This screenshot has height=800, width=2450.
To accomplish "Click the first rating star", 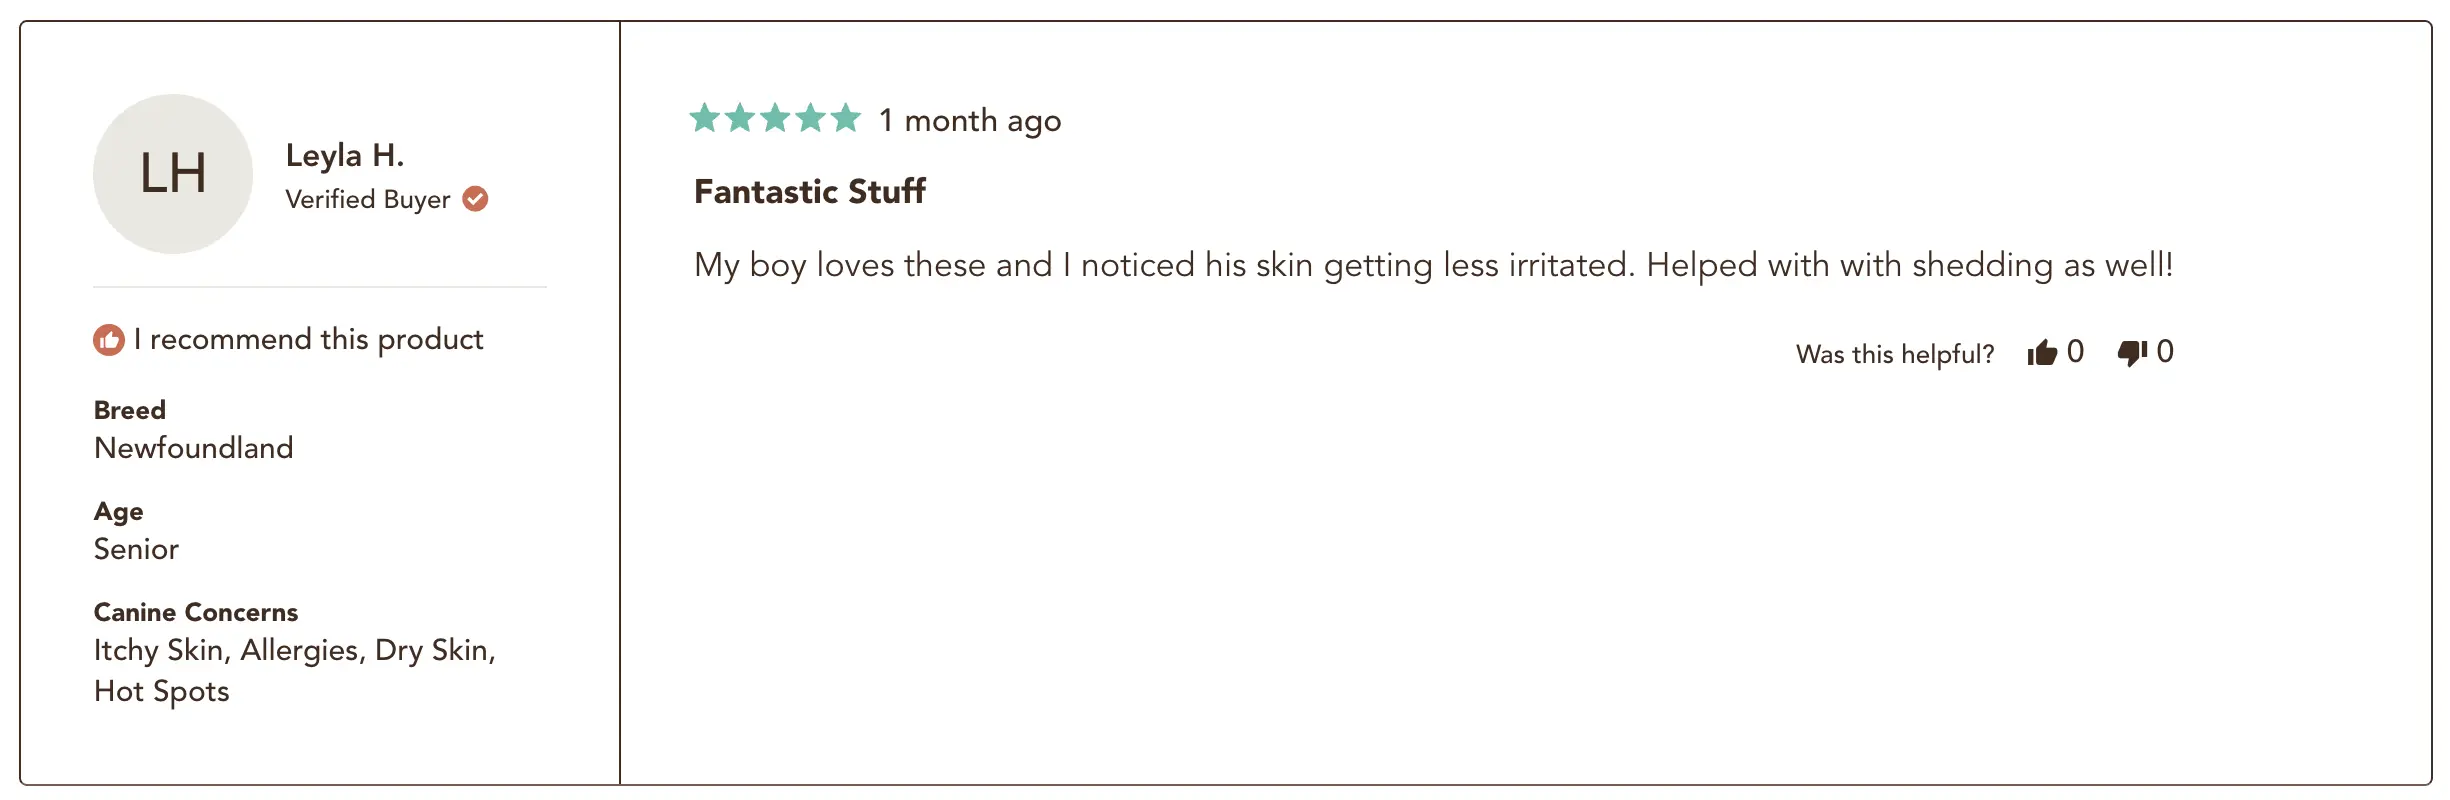I will click(705, 118).
